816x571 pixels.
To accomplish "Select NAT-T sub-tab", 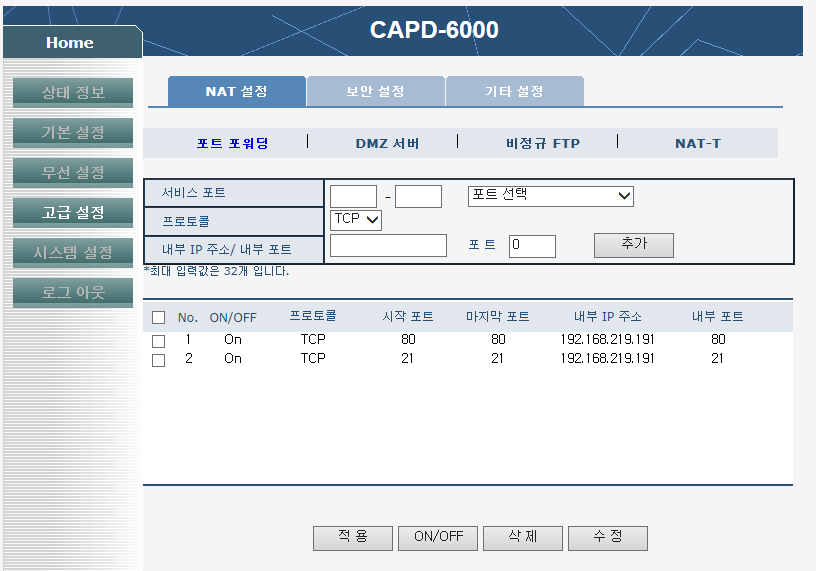I will [x=698, y=143].
